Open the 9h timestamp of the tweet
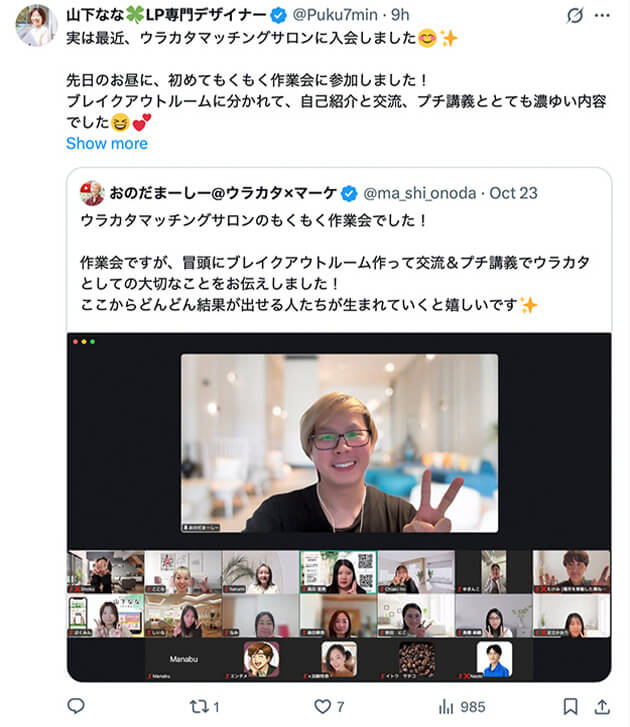This screenshot has height=727, width=630. (400, 15)
